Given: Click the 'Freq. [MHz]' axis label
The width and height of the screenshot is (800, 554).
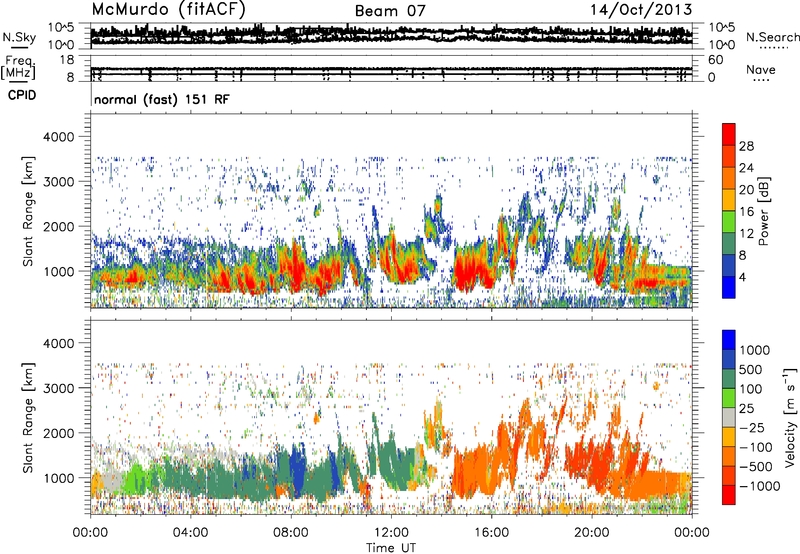Looking at the screenshot, I should tap(18, 68).
